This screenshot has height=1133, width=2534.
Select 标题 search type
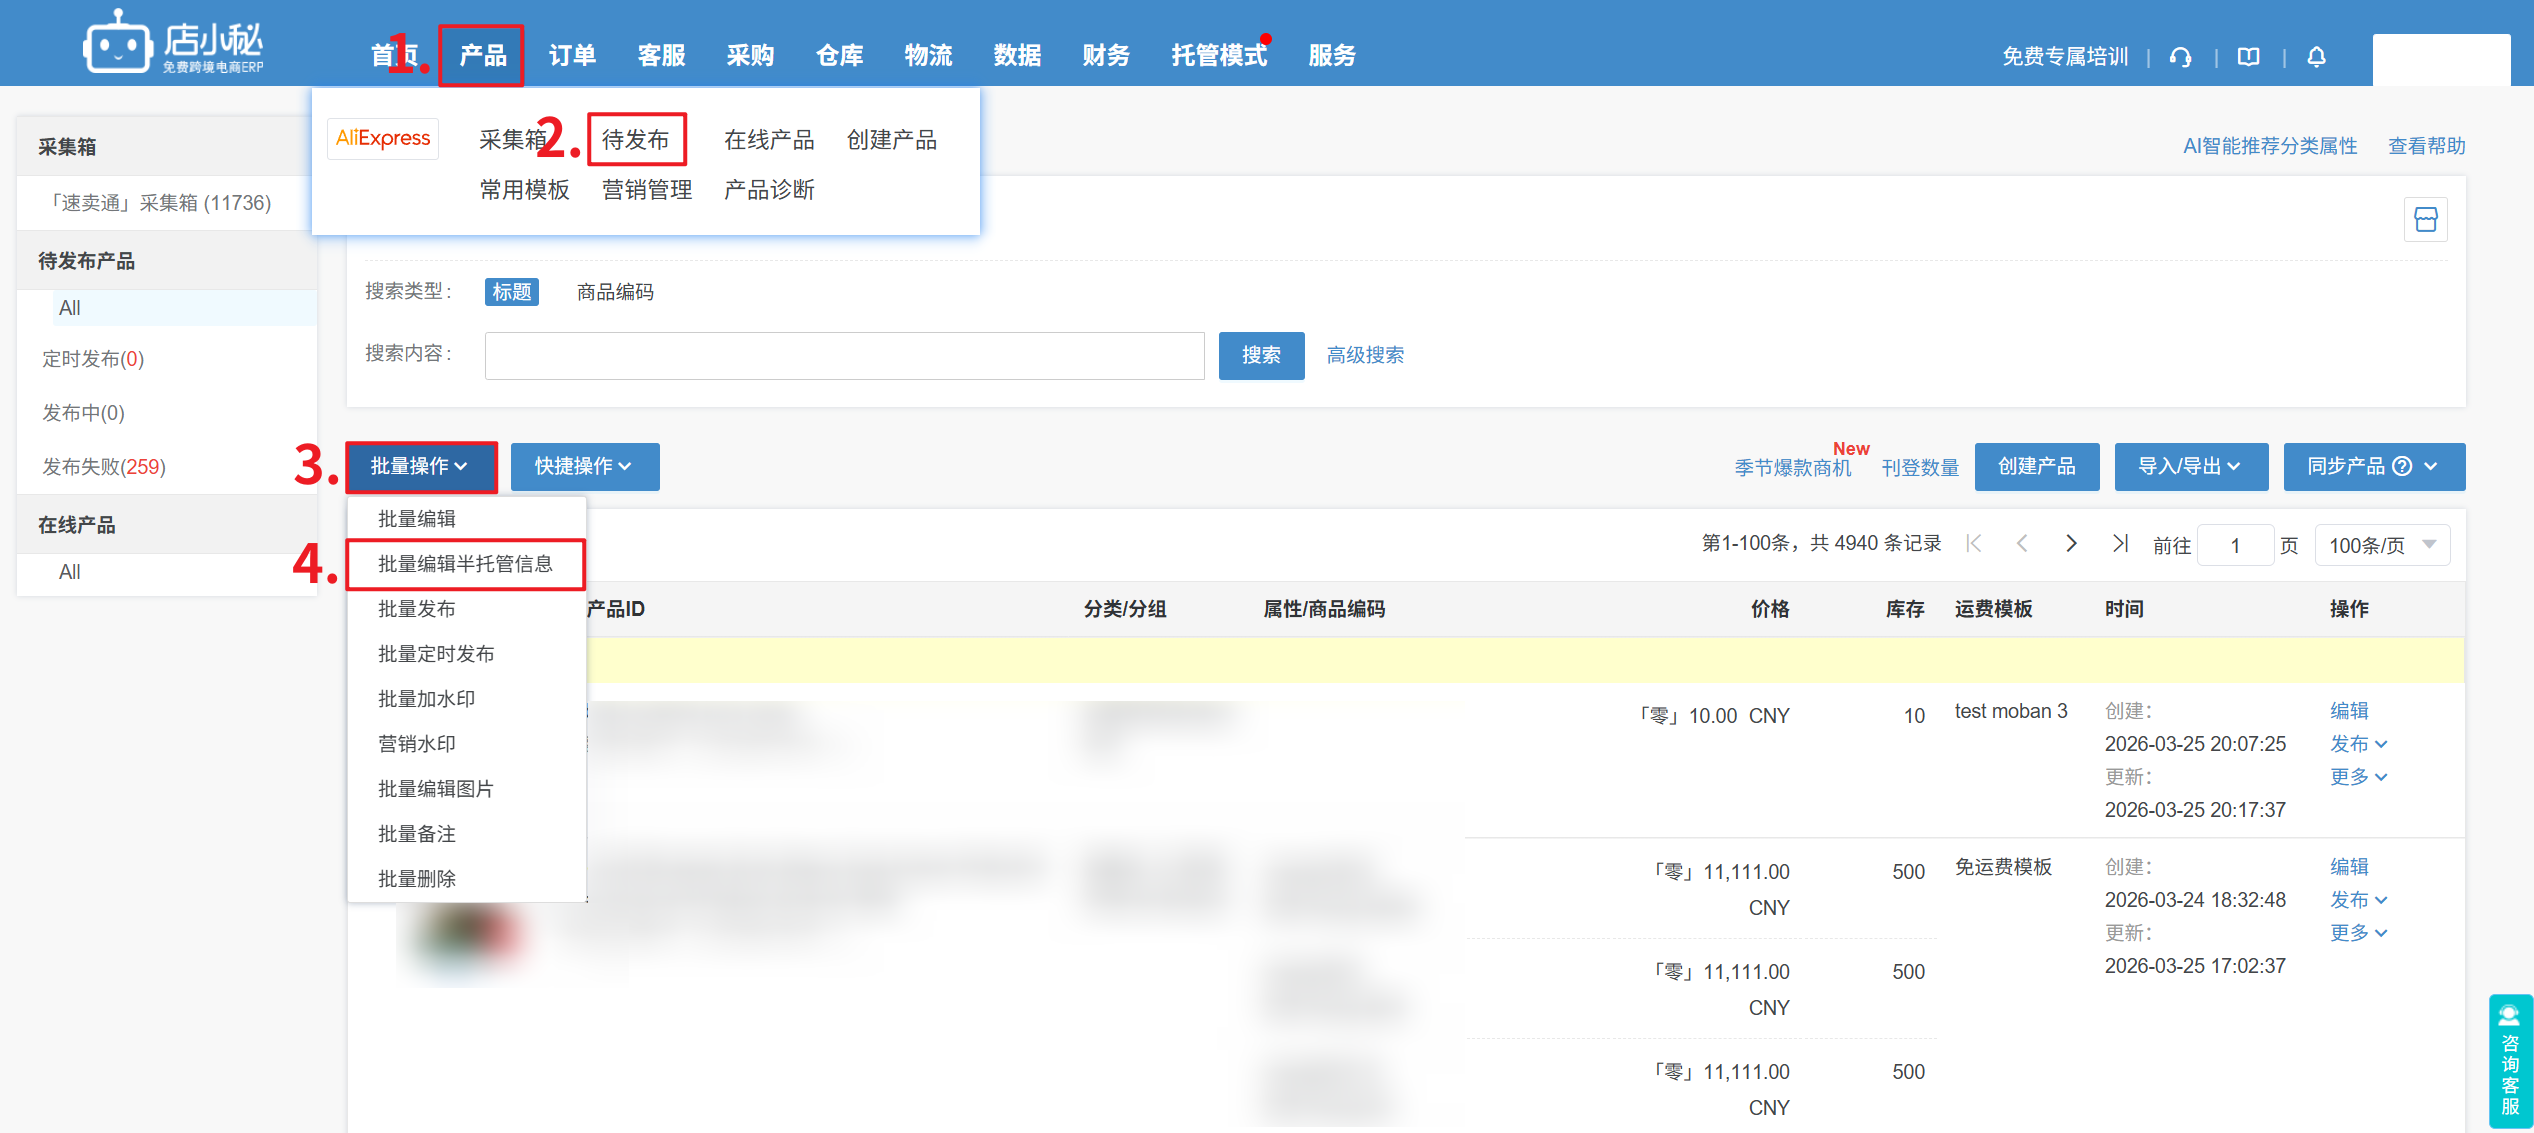click(x=512, y=292)
